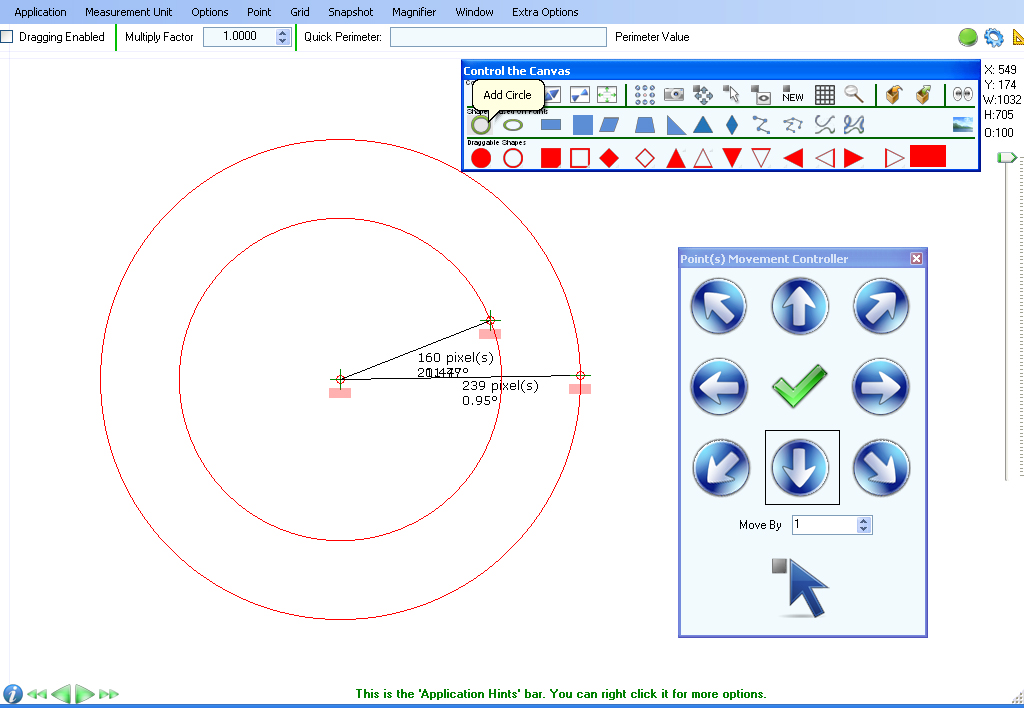Confirm movement with the green checkmark
This screenshot has height=708, width=1024.
point(799,387)
